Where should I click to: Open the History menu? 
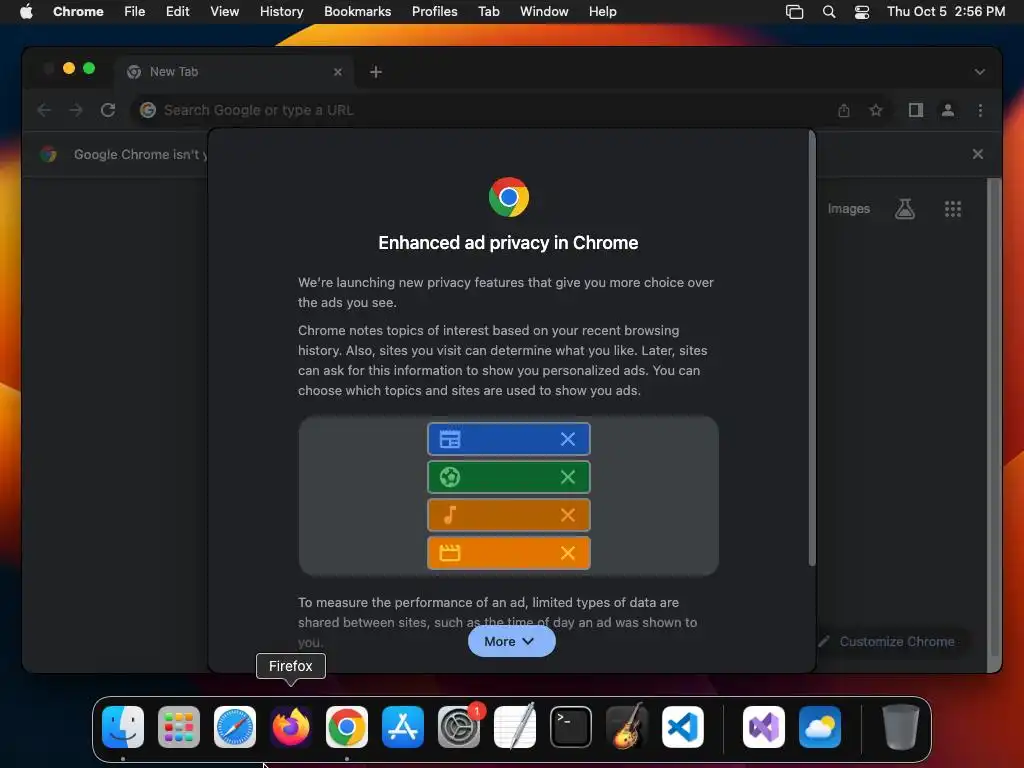pos(281,12)
